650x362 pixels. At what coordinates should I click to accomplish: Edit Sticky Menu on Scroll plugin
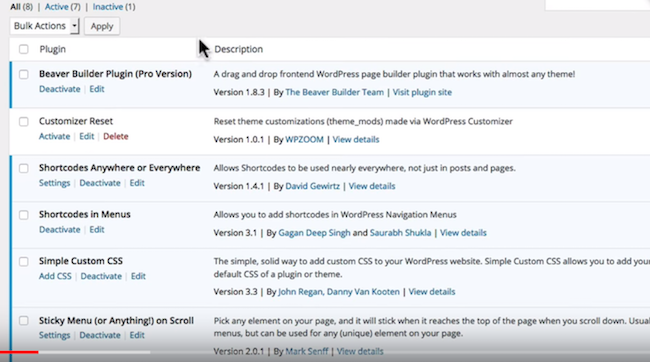pyautogui.click(x=137, y=335)
